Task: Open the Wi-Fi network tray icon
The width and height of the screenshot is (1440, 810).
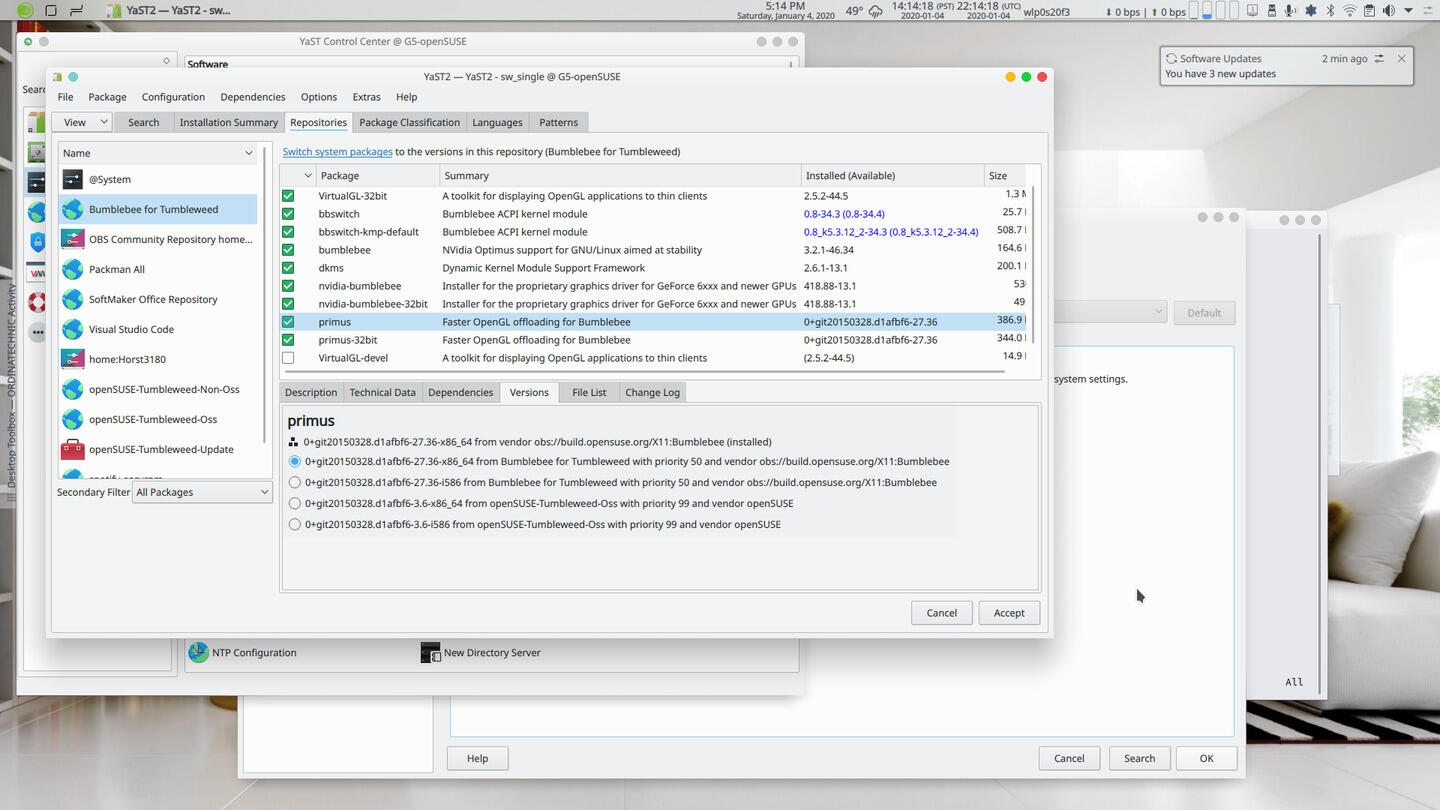Action: click(x=1349, y=11)
